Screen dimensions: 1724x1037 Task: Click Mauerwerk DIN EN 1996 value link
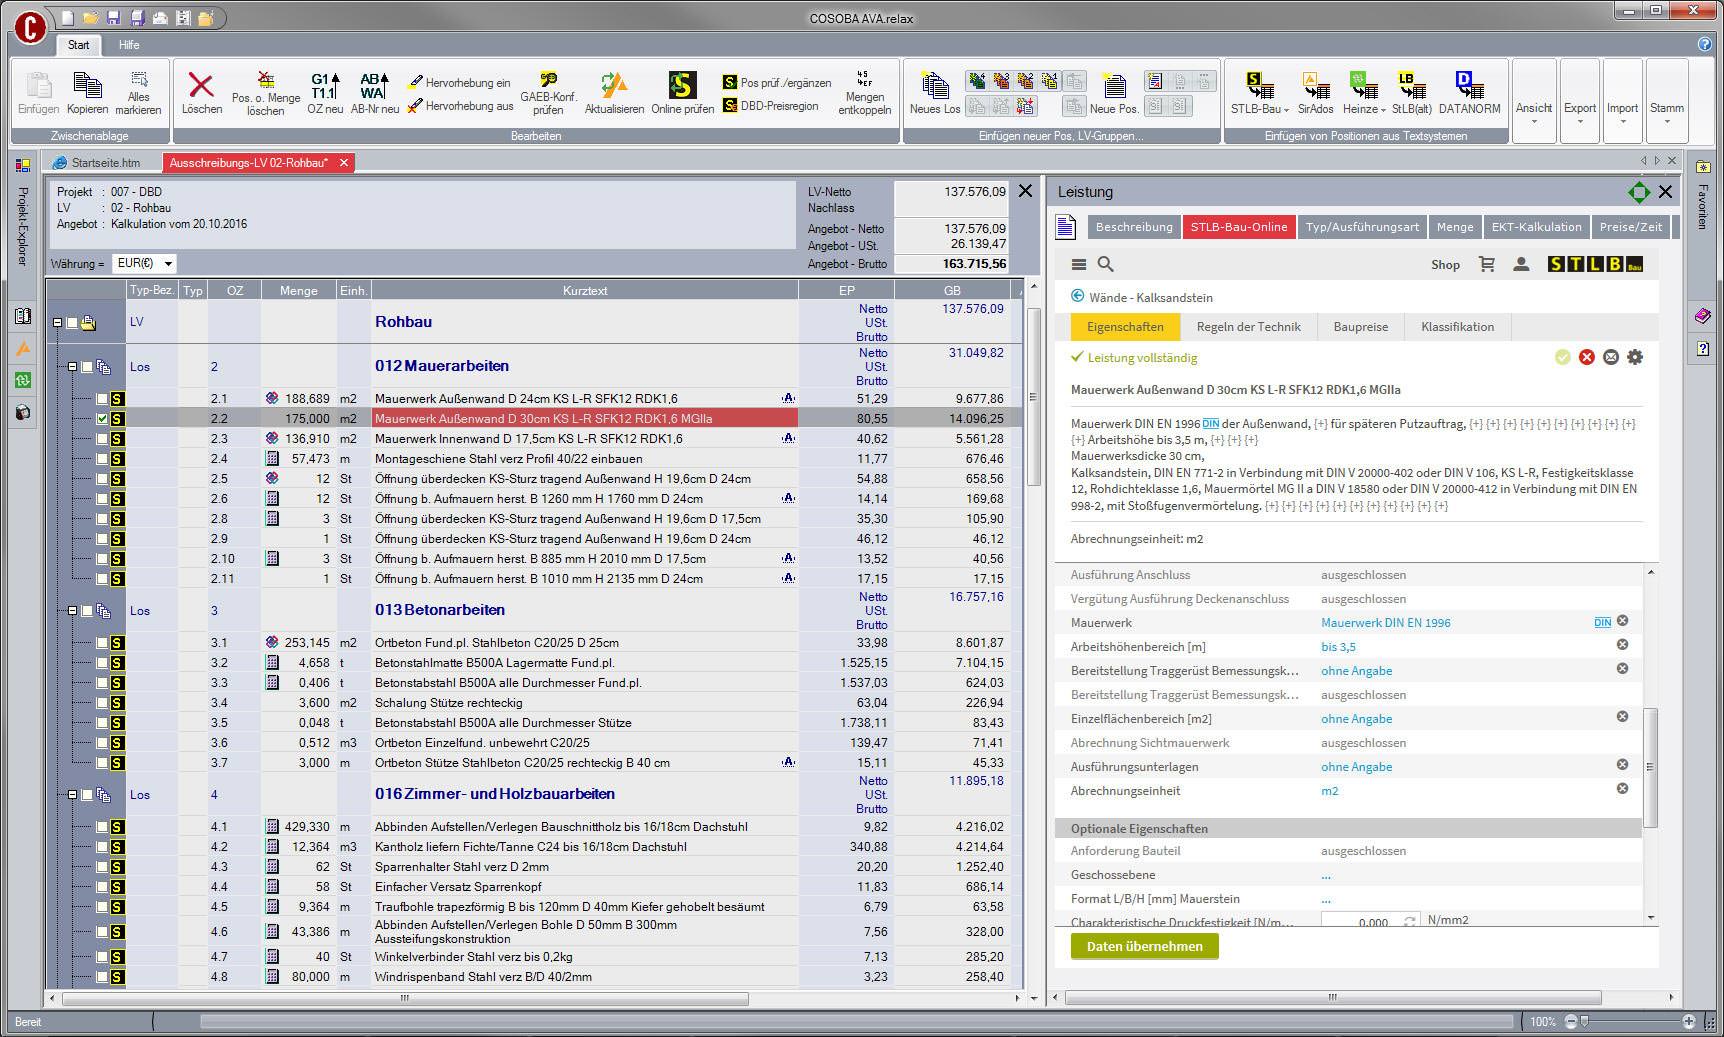(1385, 623)
